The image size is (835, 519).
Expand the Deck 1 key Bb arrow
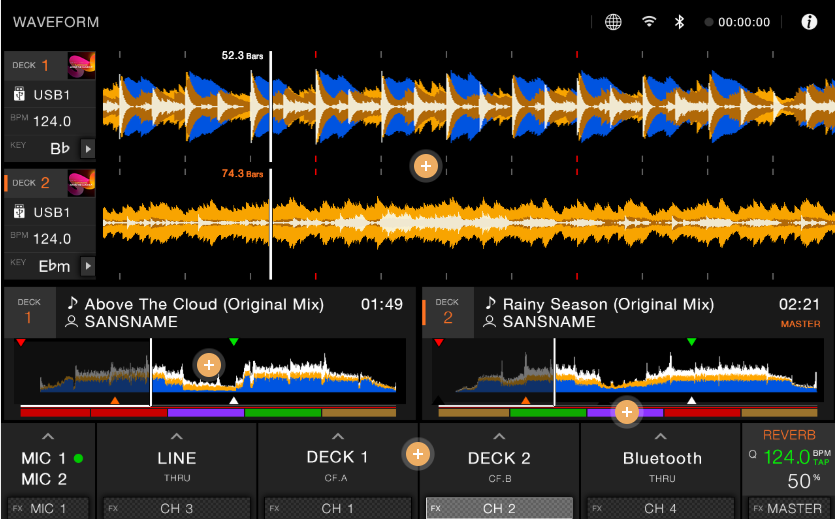[88, 149]
